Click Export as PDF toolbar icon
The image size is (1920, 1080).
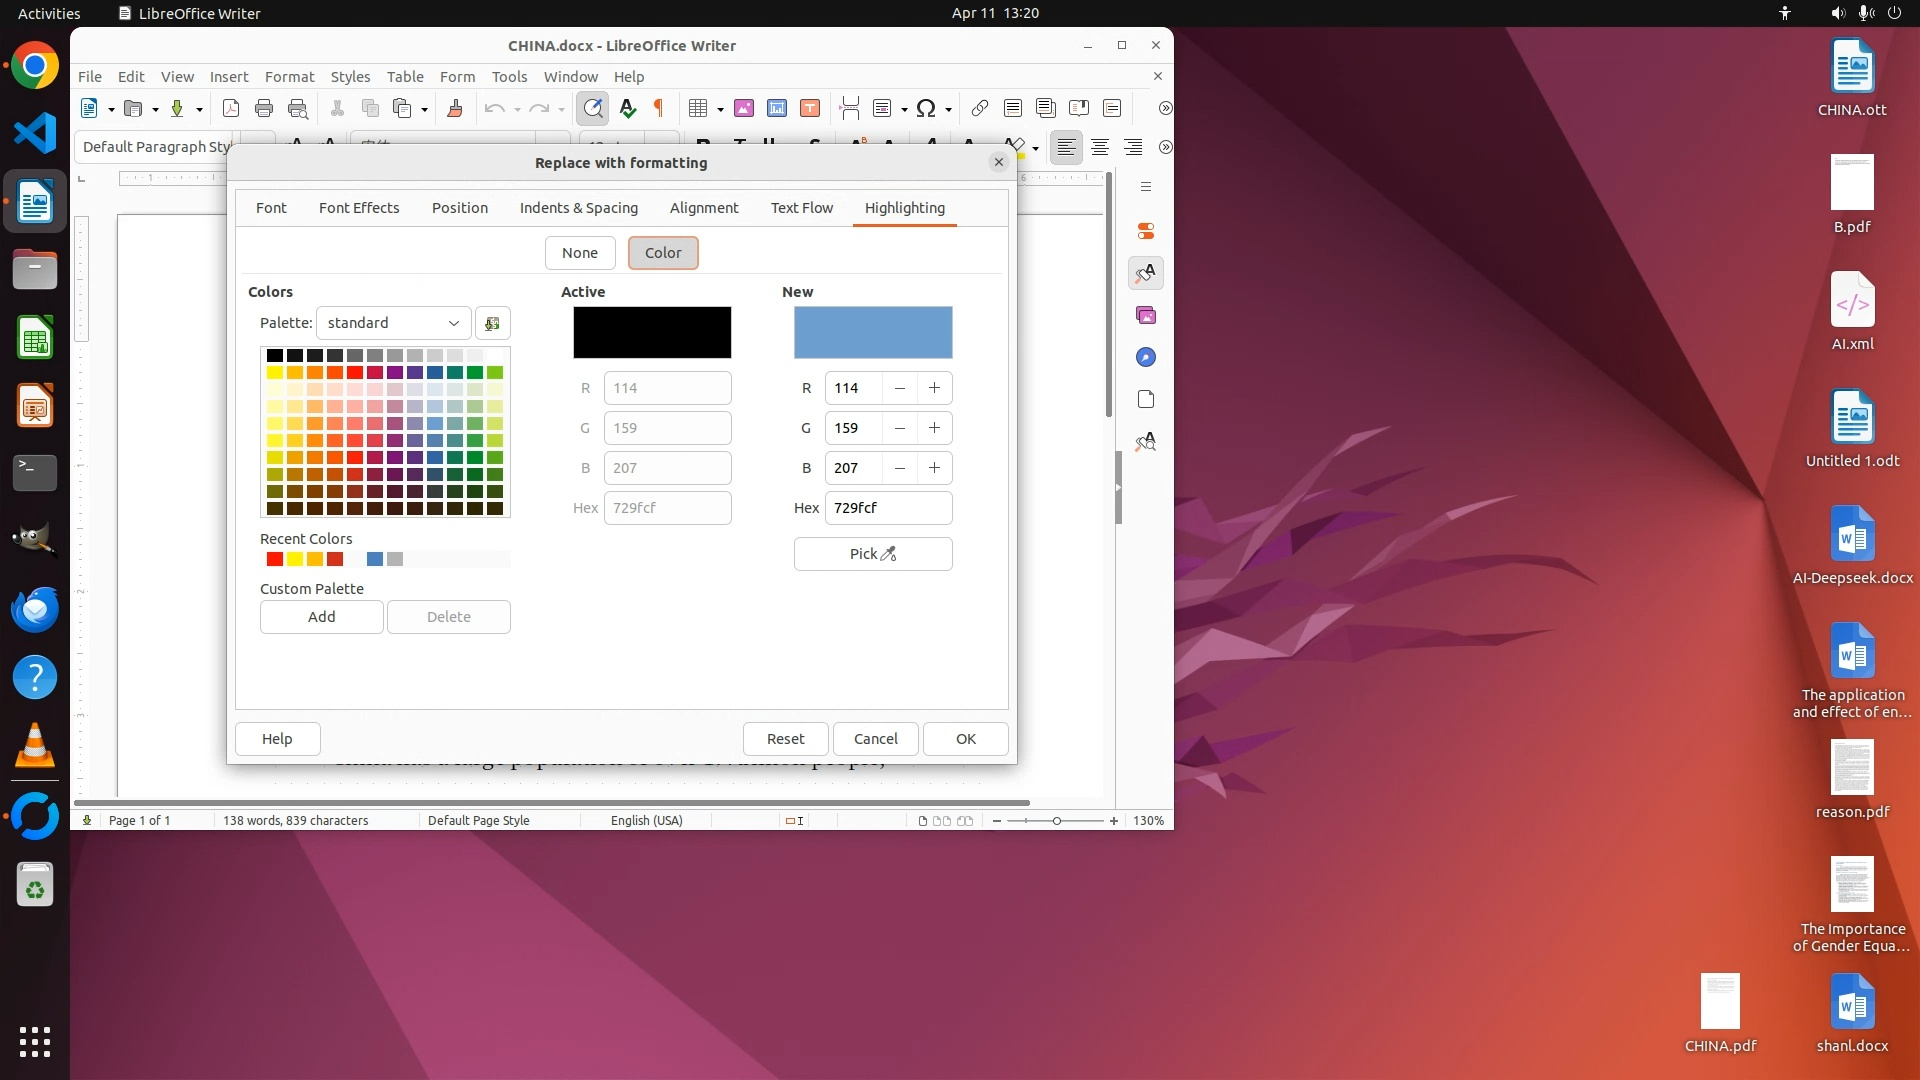coord(231,108)
